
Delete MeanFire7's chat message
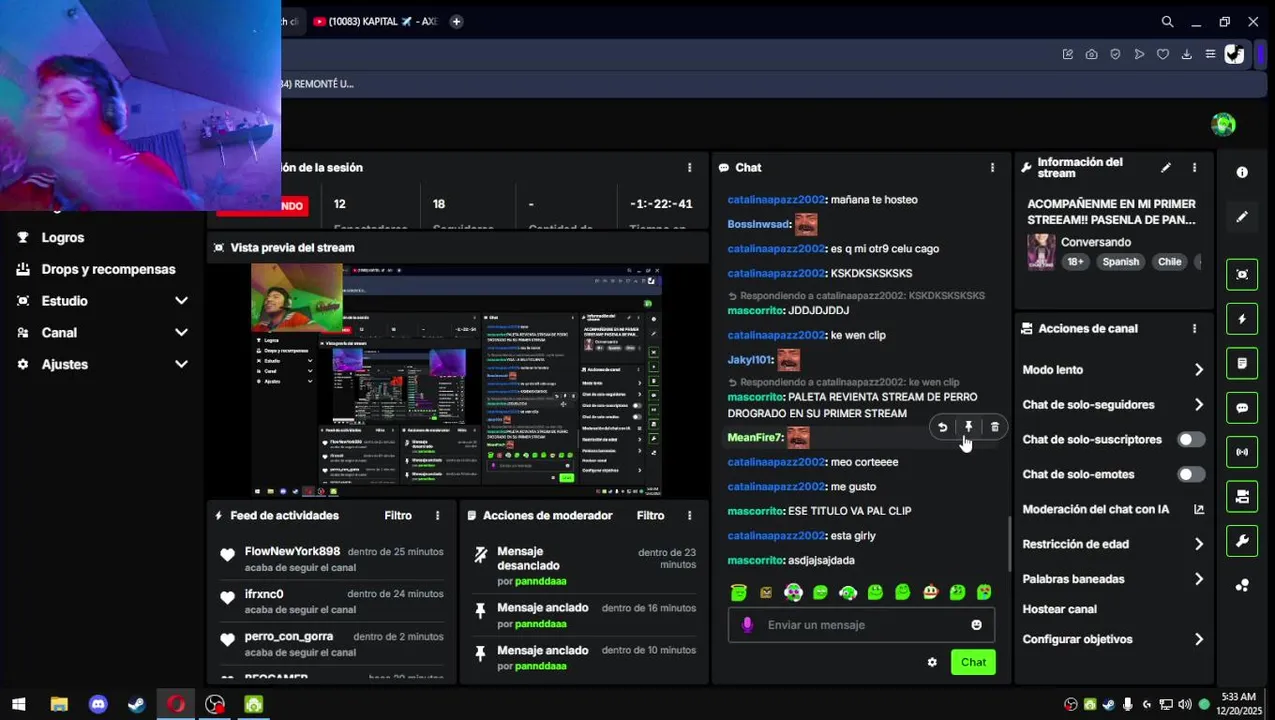pos(994,427)
